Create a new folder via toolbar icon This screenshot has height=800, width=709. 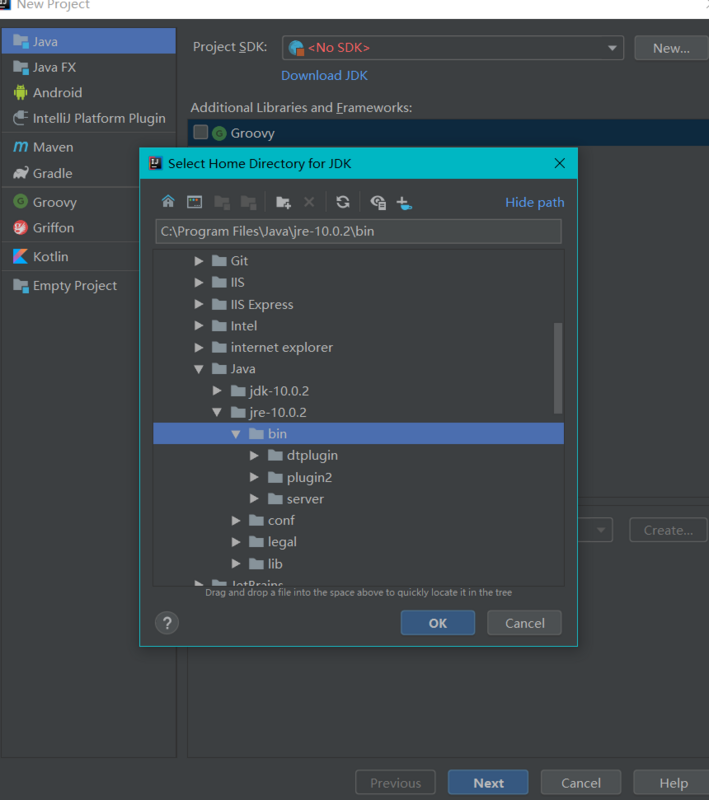tap(283, 202)
